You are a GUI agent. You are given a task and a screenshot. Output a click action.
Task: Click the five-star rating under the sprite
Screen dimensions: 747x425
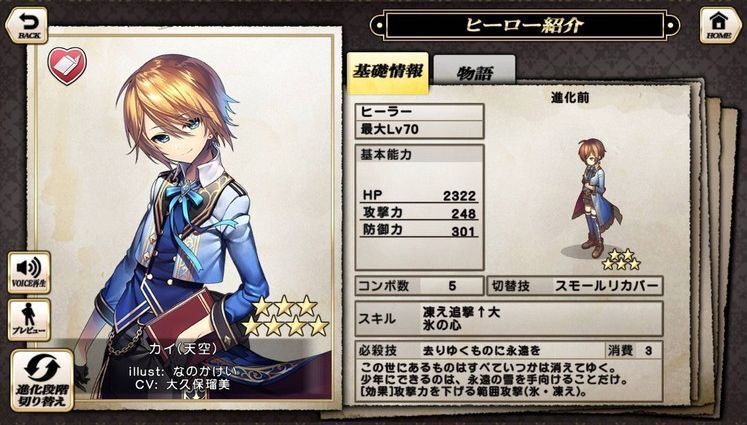pyautogui.click(x=621, y=260)
